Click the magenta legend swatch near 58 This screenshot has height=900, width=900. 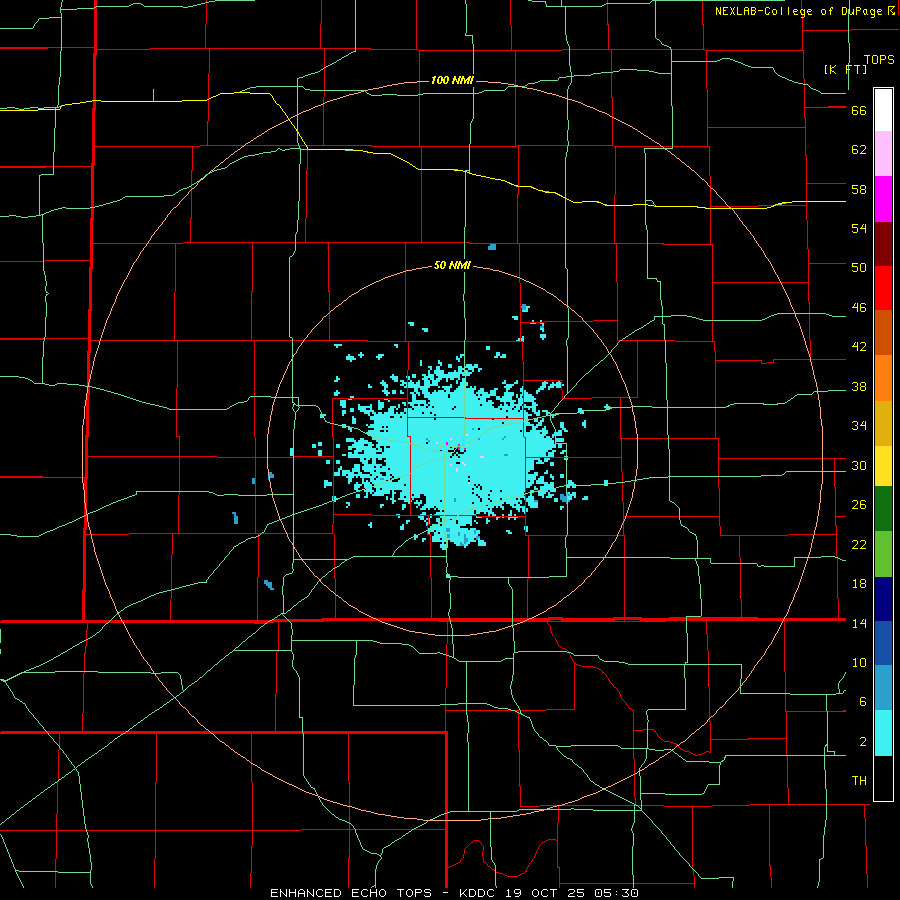(x=883, y=199)
